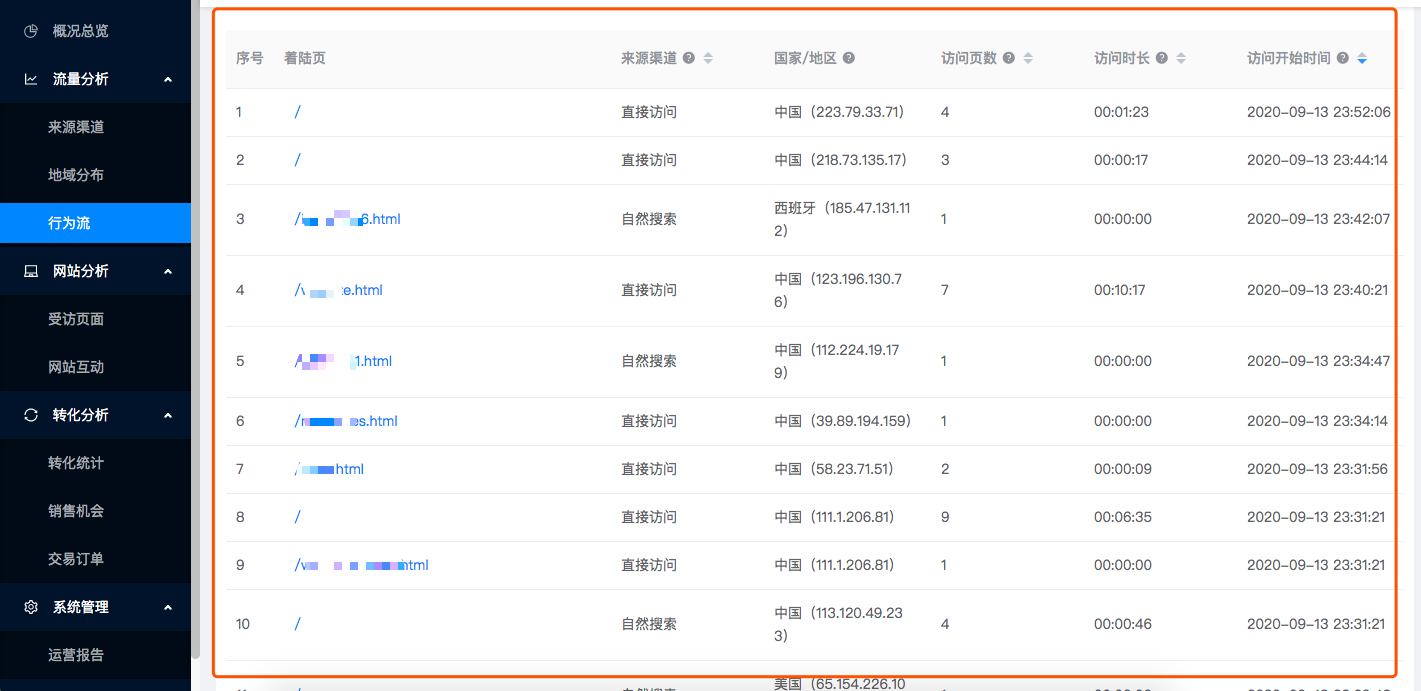Click help icon beside 国家/地区 header

click(849, 58)
